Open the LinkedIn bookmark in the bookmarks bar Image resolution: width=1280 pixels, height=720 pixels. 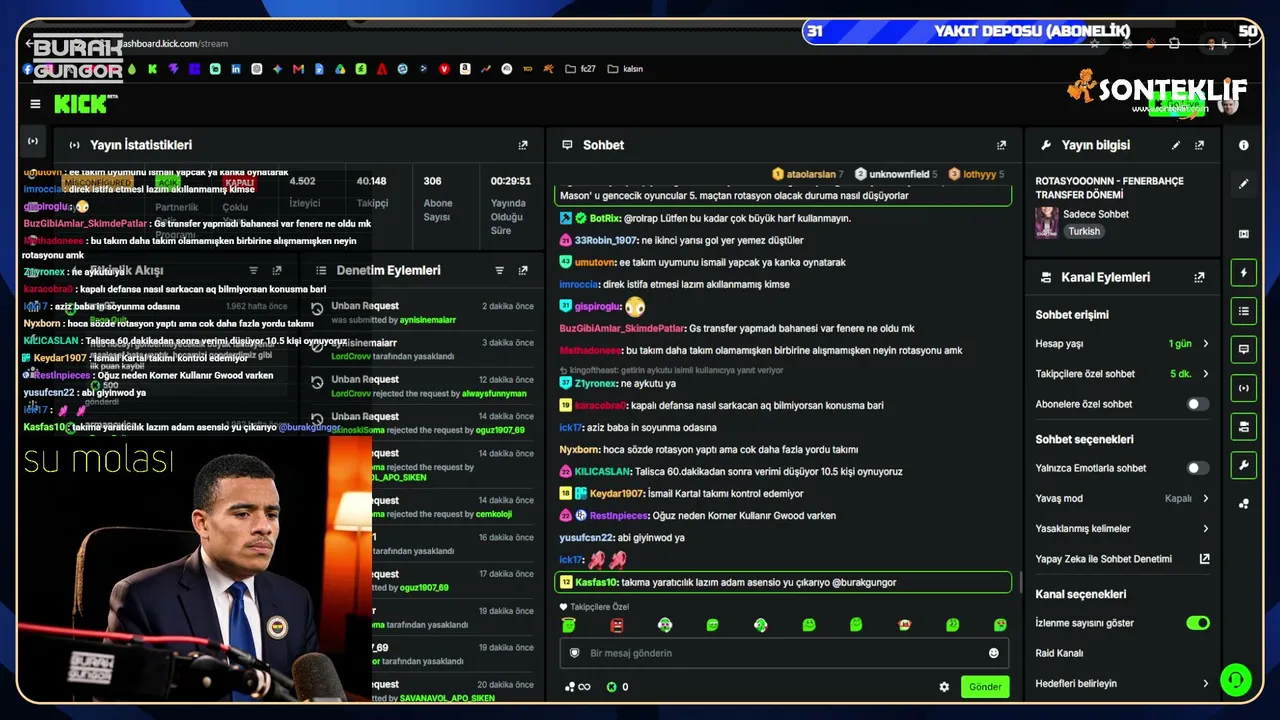[x=236, y=69]
